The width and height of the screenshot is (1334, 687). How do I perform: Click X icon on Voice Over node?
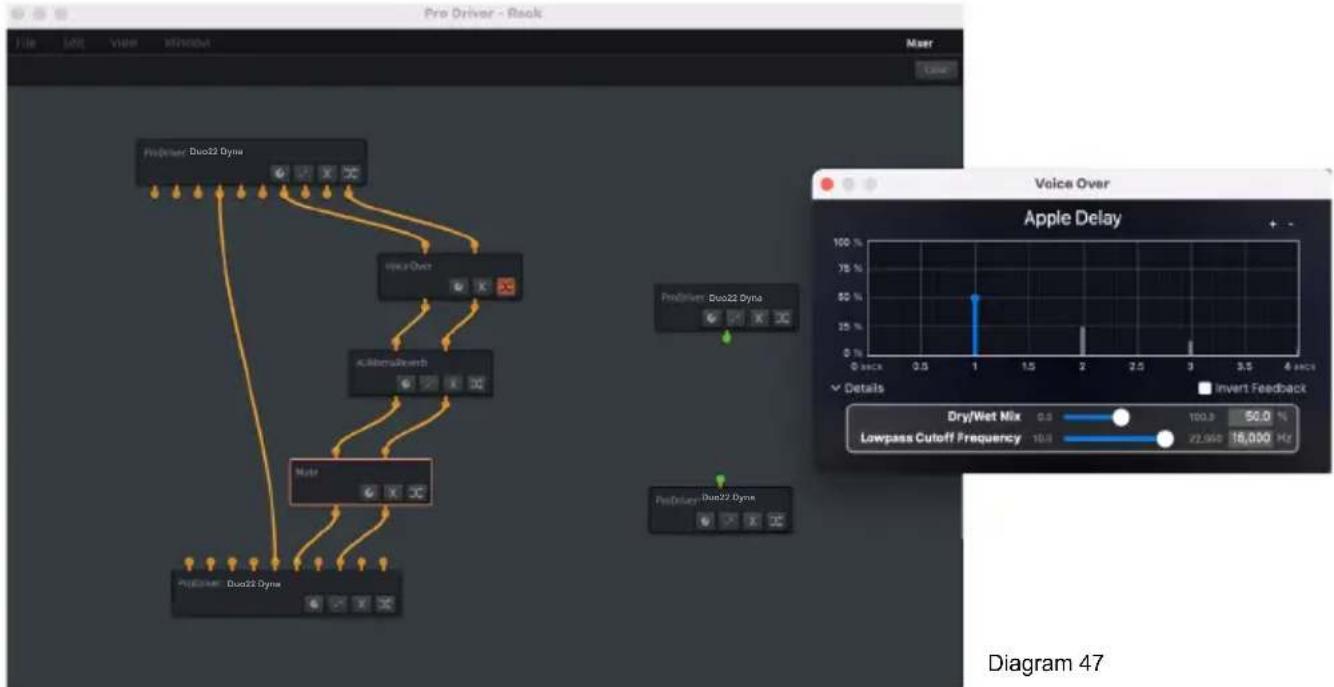click(482, 286)
